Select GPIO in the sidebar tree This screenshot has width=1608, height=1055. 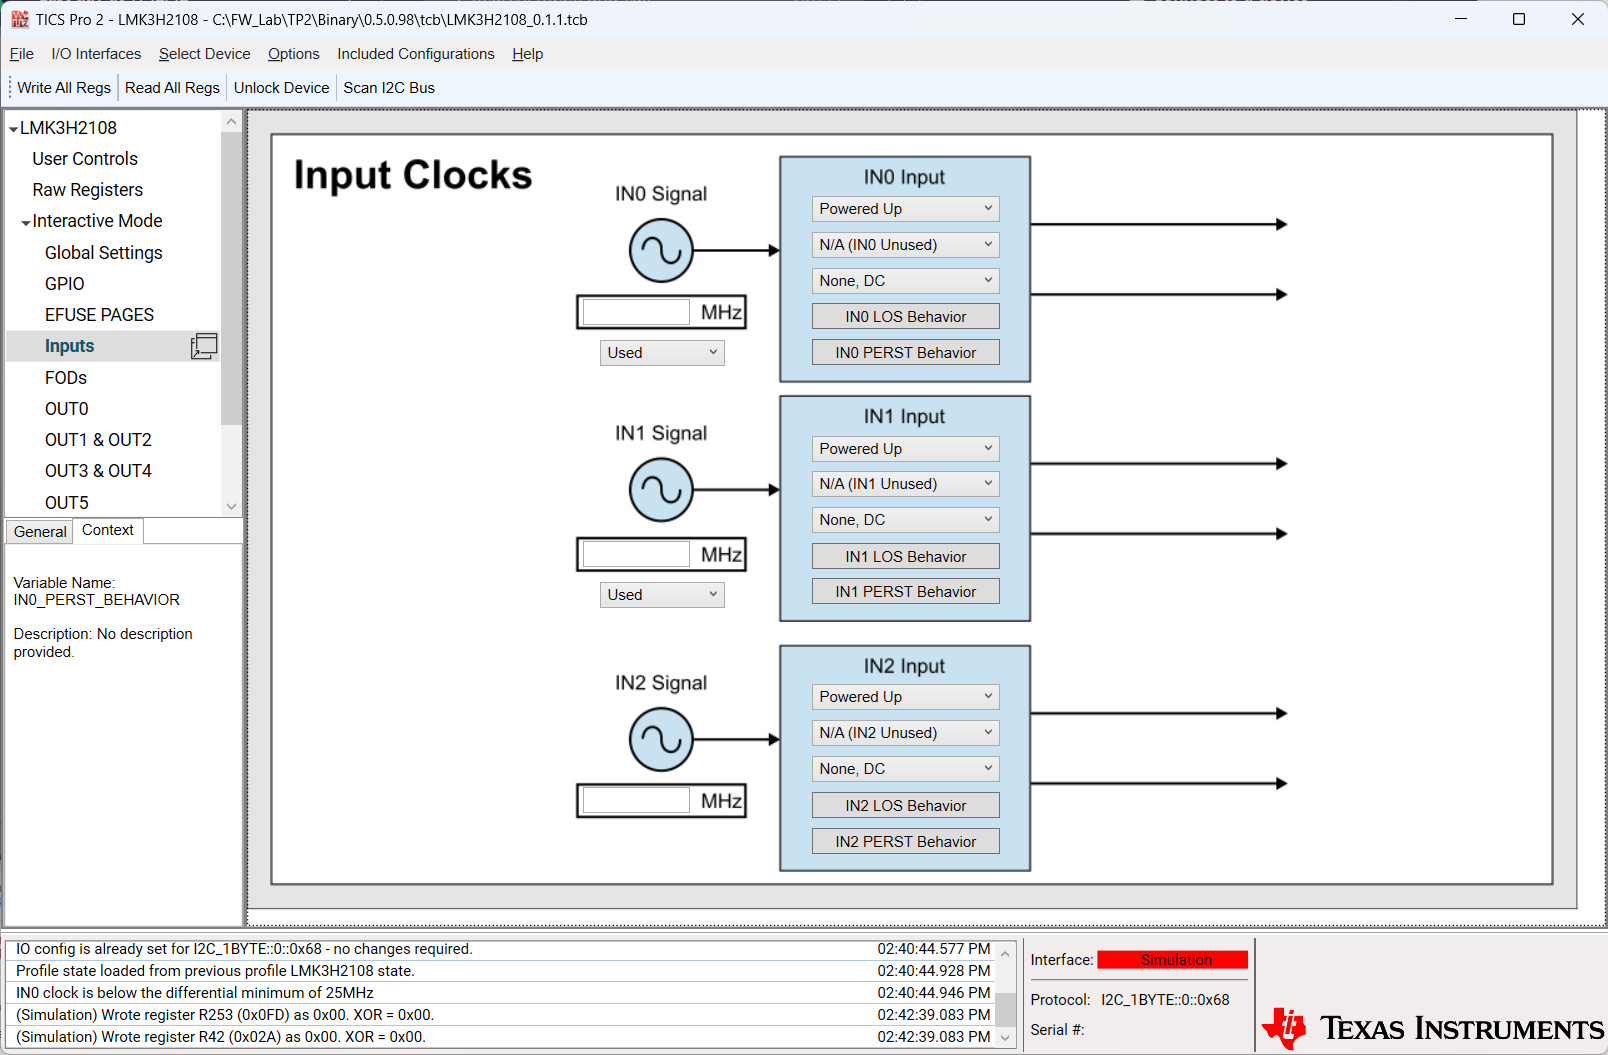point(64,283)
